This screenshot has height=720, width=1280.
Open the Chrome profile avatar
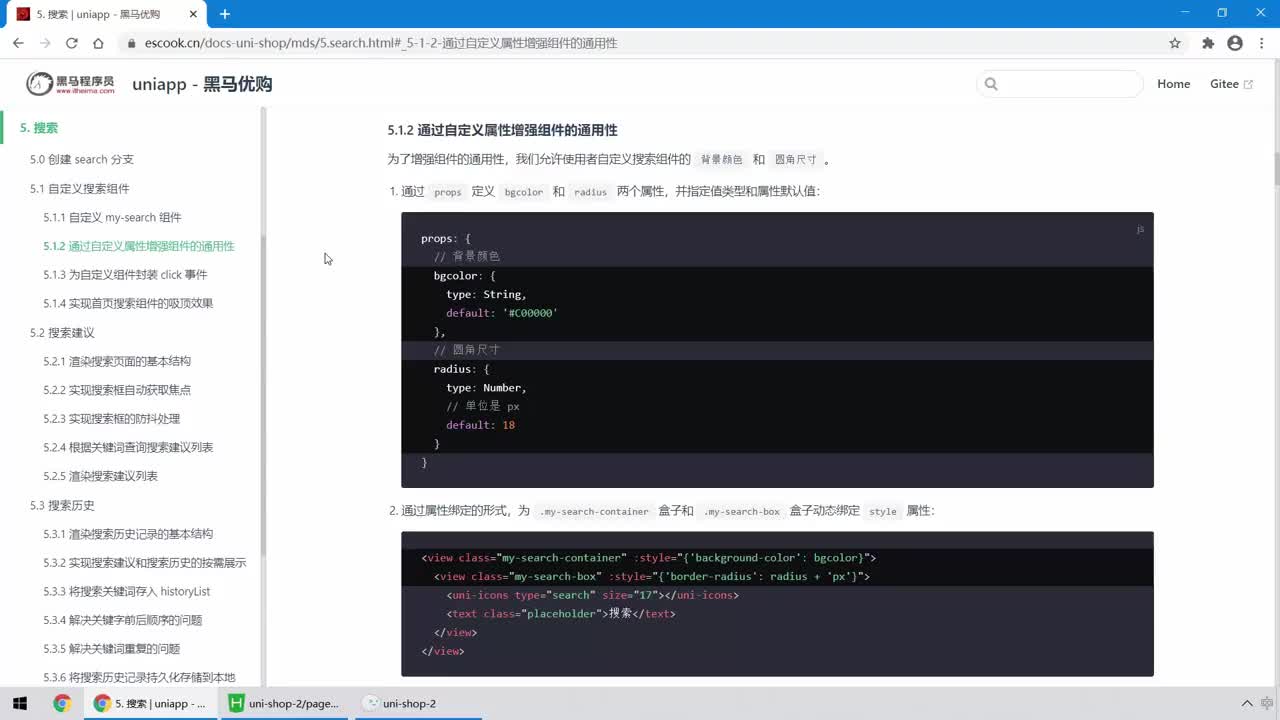[1235, 43]
